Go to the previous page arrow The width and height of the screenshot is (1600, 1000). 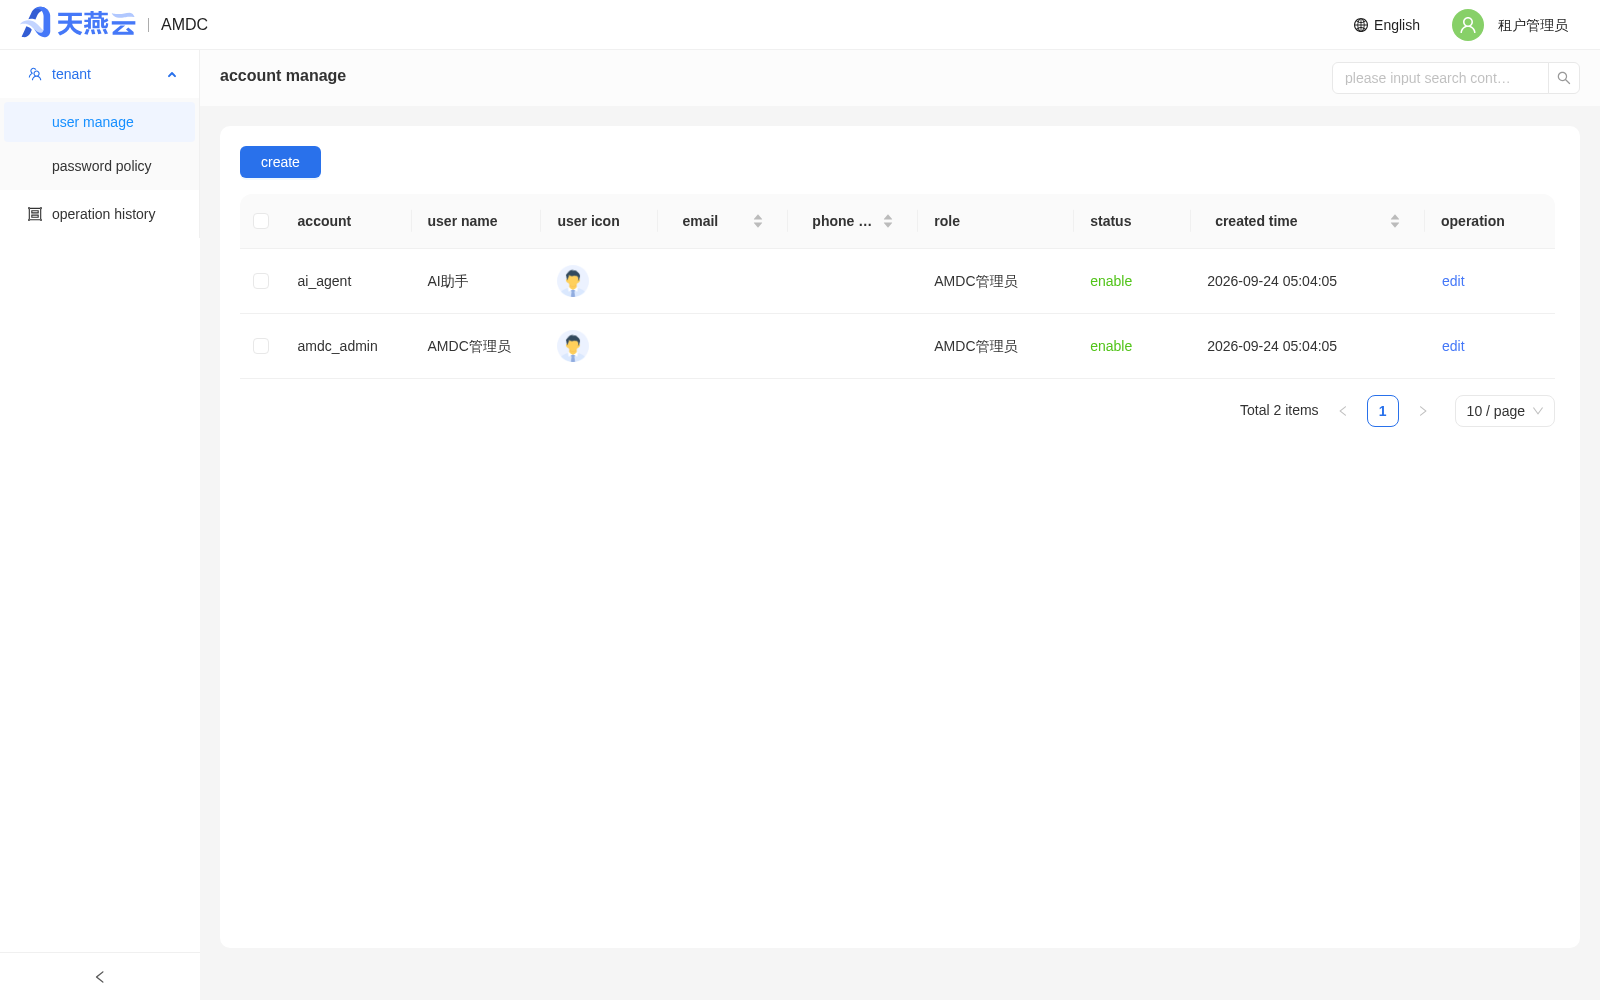pyautogui.click(x=1343, y=411)
